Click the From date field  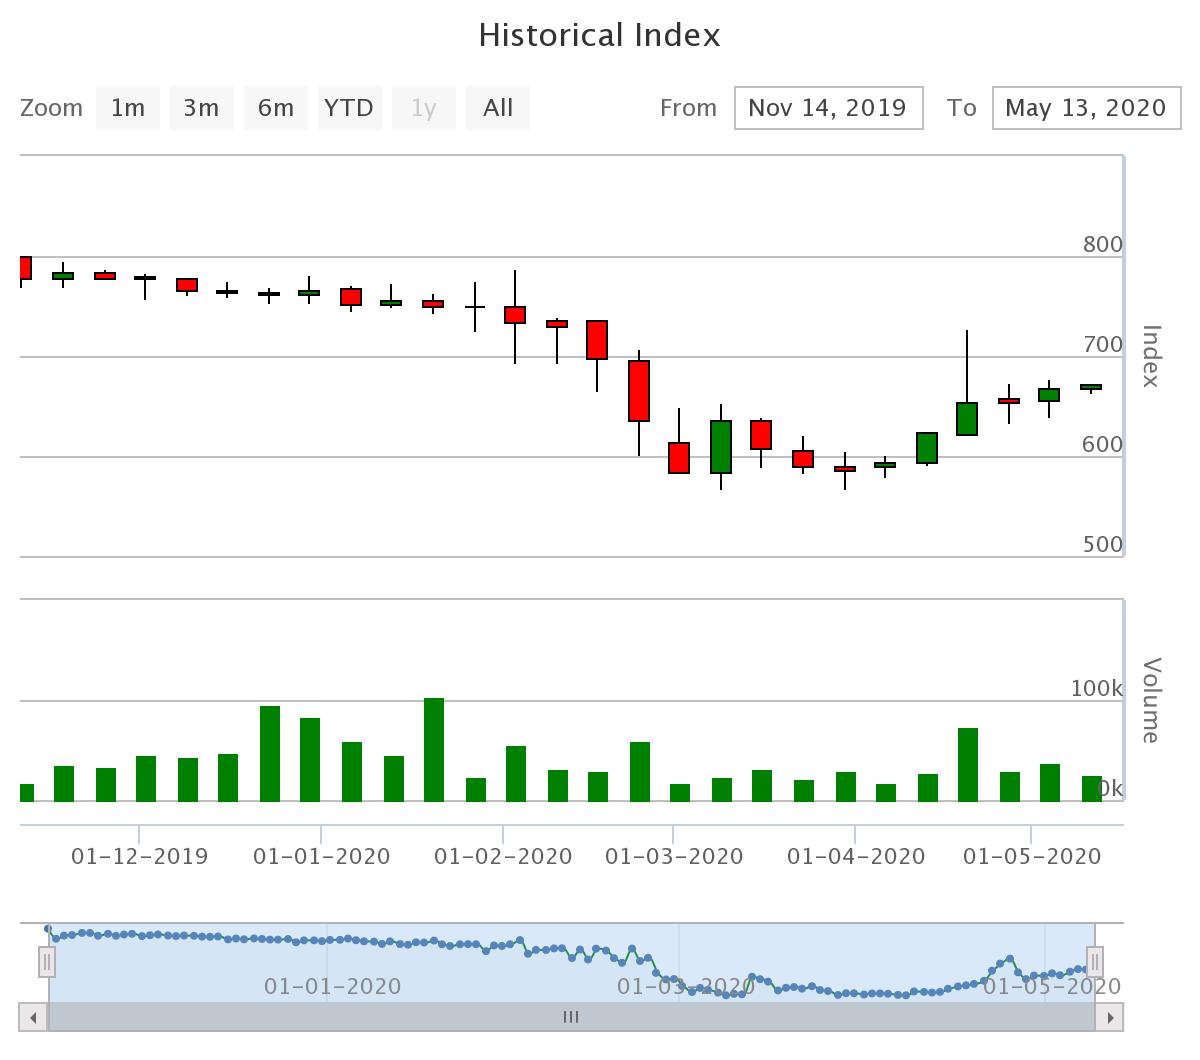828,108
